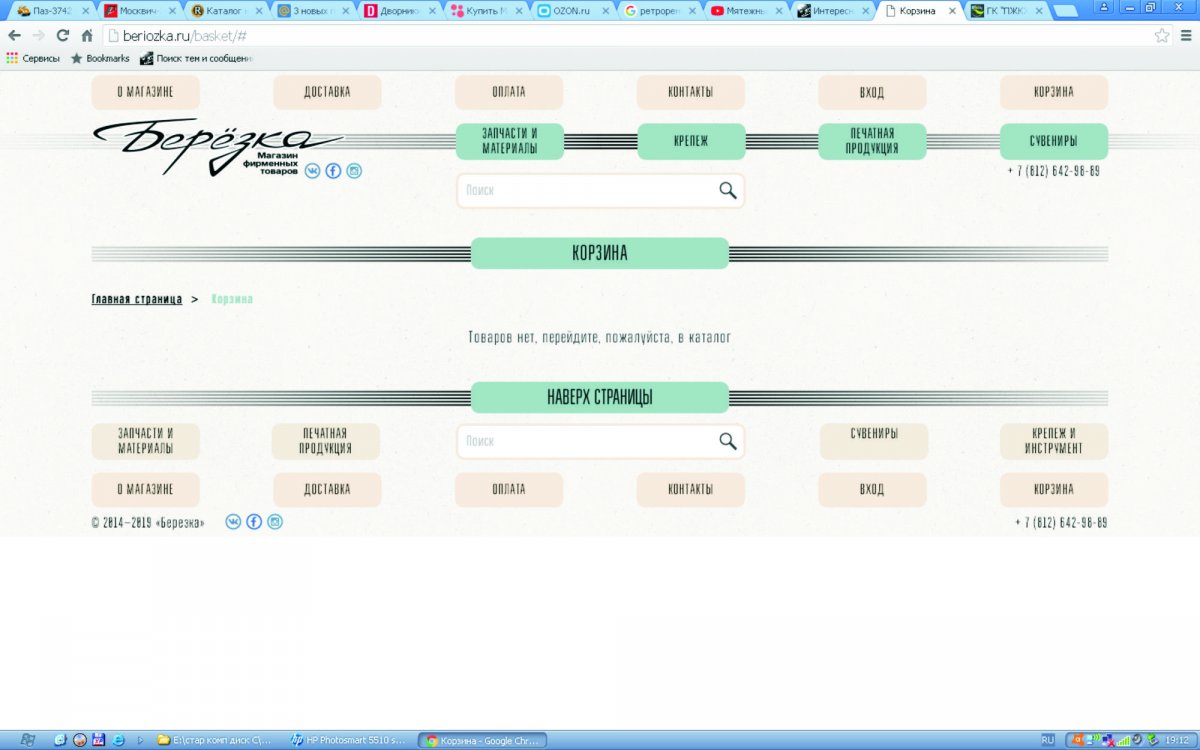Open footer ДОСТАВКА button
This screenshot has height=750, width=1200.
coord(327,490)
